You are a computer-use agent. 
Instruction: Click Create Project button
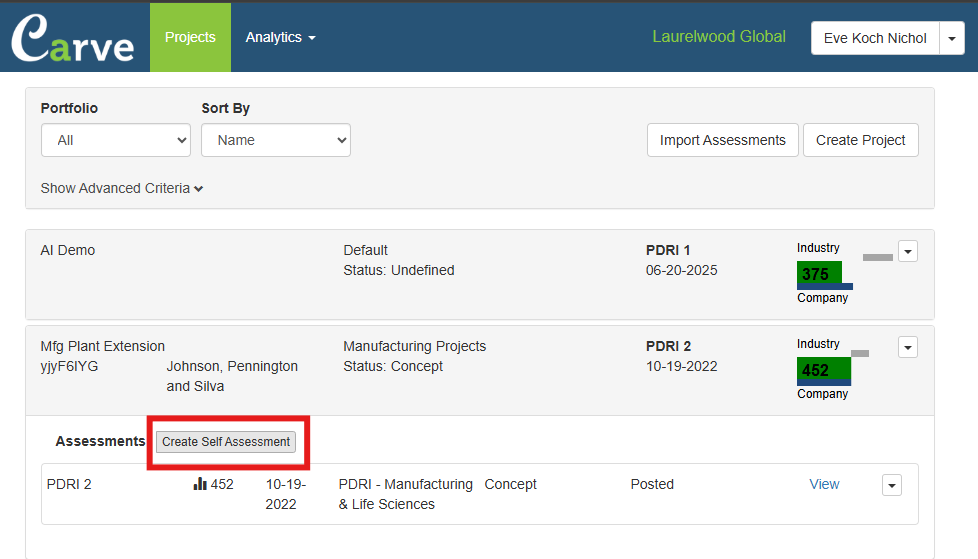pyautogui.click(x=860, y=140)
